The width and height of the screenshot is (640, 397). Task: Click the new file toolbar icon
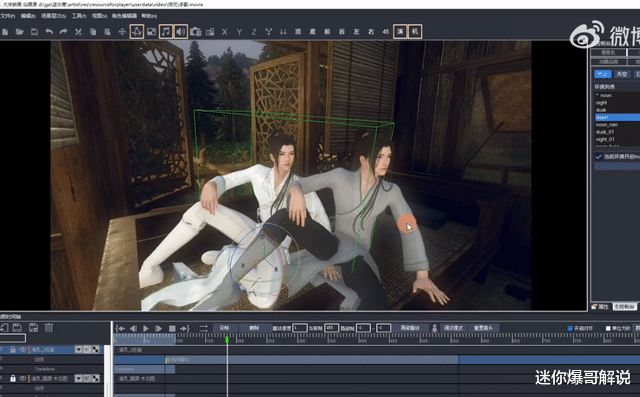point(5,32)
